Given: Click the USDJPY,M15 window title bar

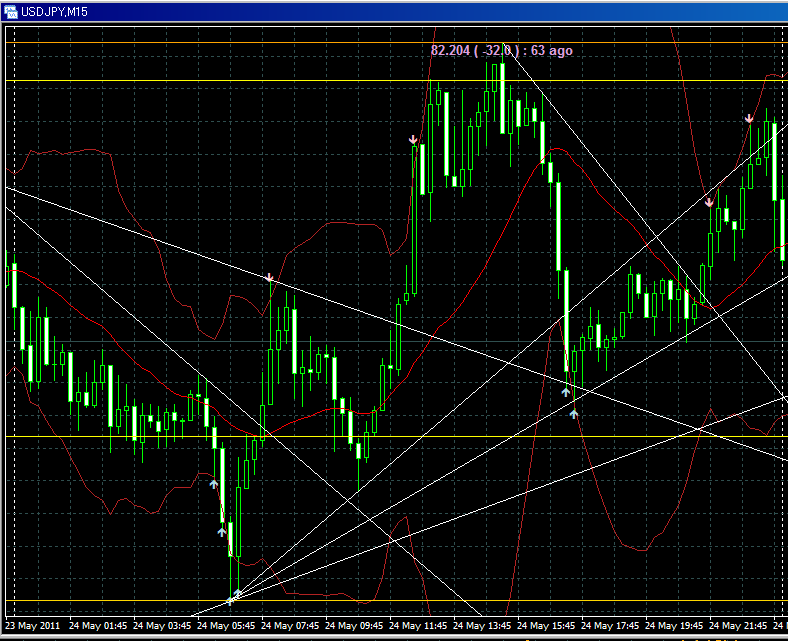Looking at the screenshot, I should point(300,9).
